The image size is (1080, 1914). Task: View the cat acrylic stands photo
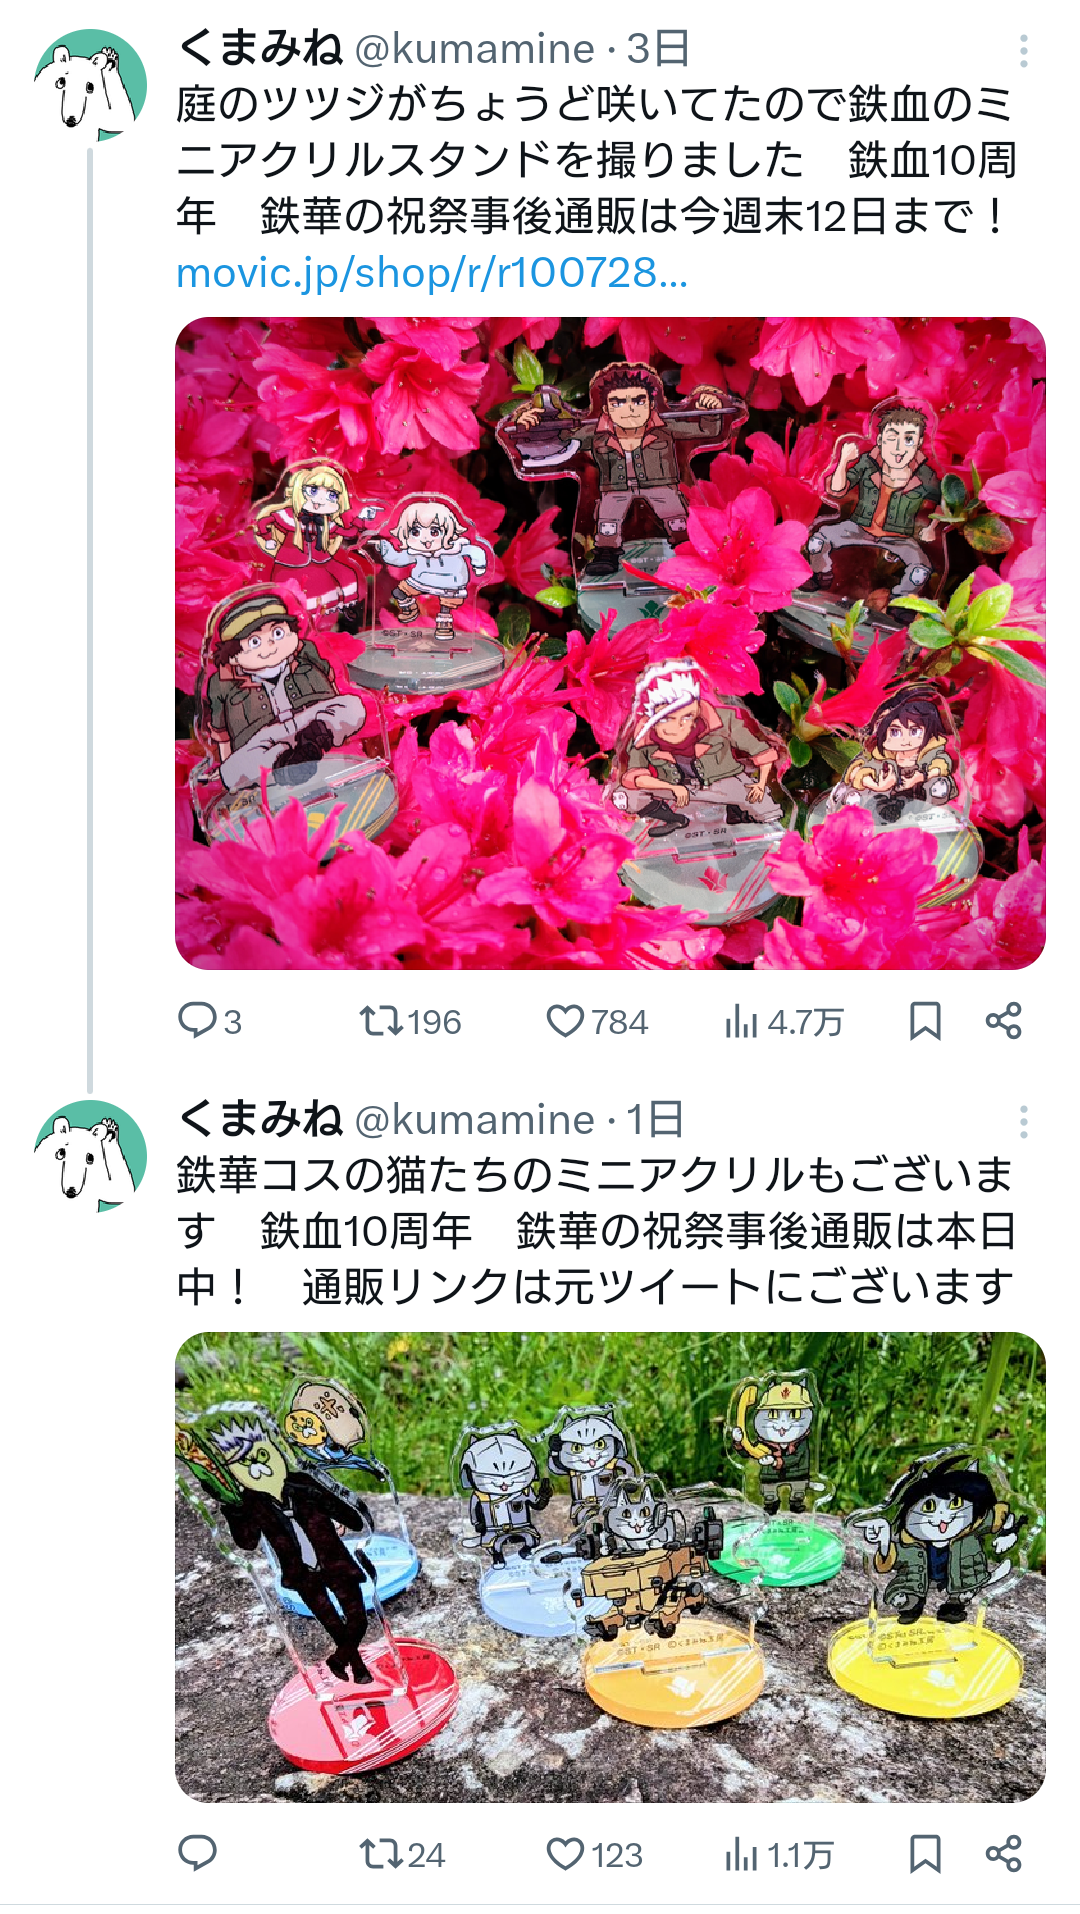coord(610,1567)
